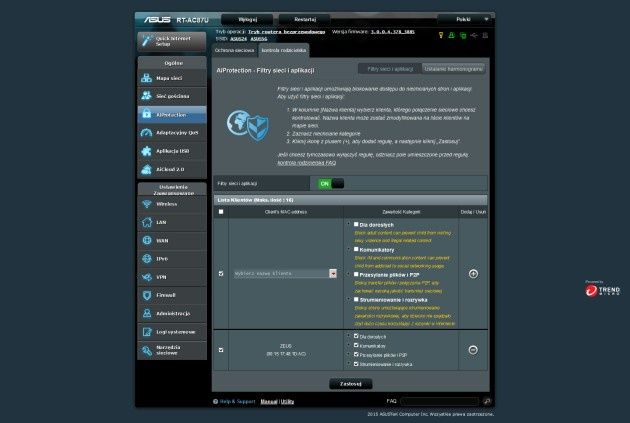Viewport: 630px width, 423px height.
Task: Open the Manual link in footer
Action: [x=269, y=401]
